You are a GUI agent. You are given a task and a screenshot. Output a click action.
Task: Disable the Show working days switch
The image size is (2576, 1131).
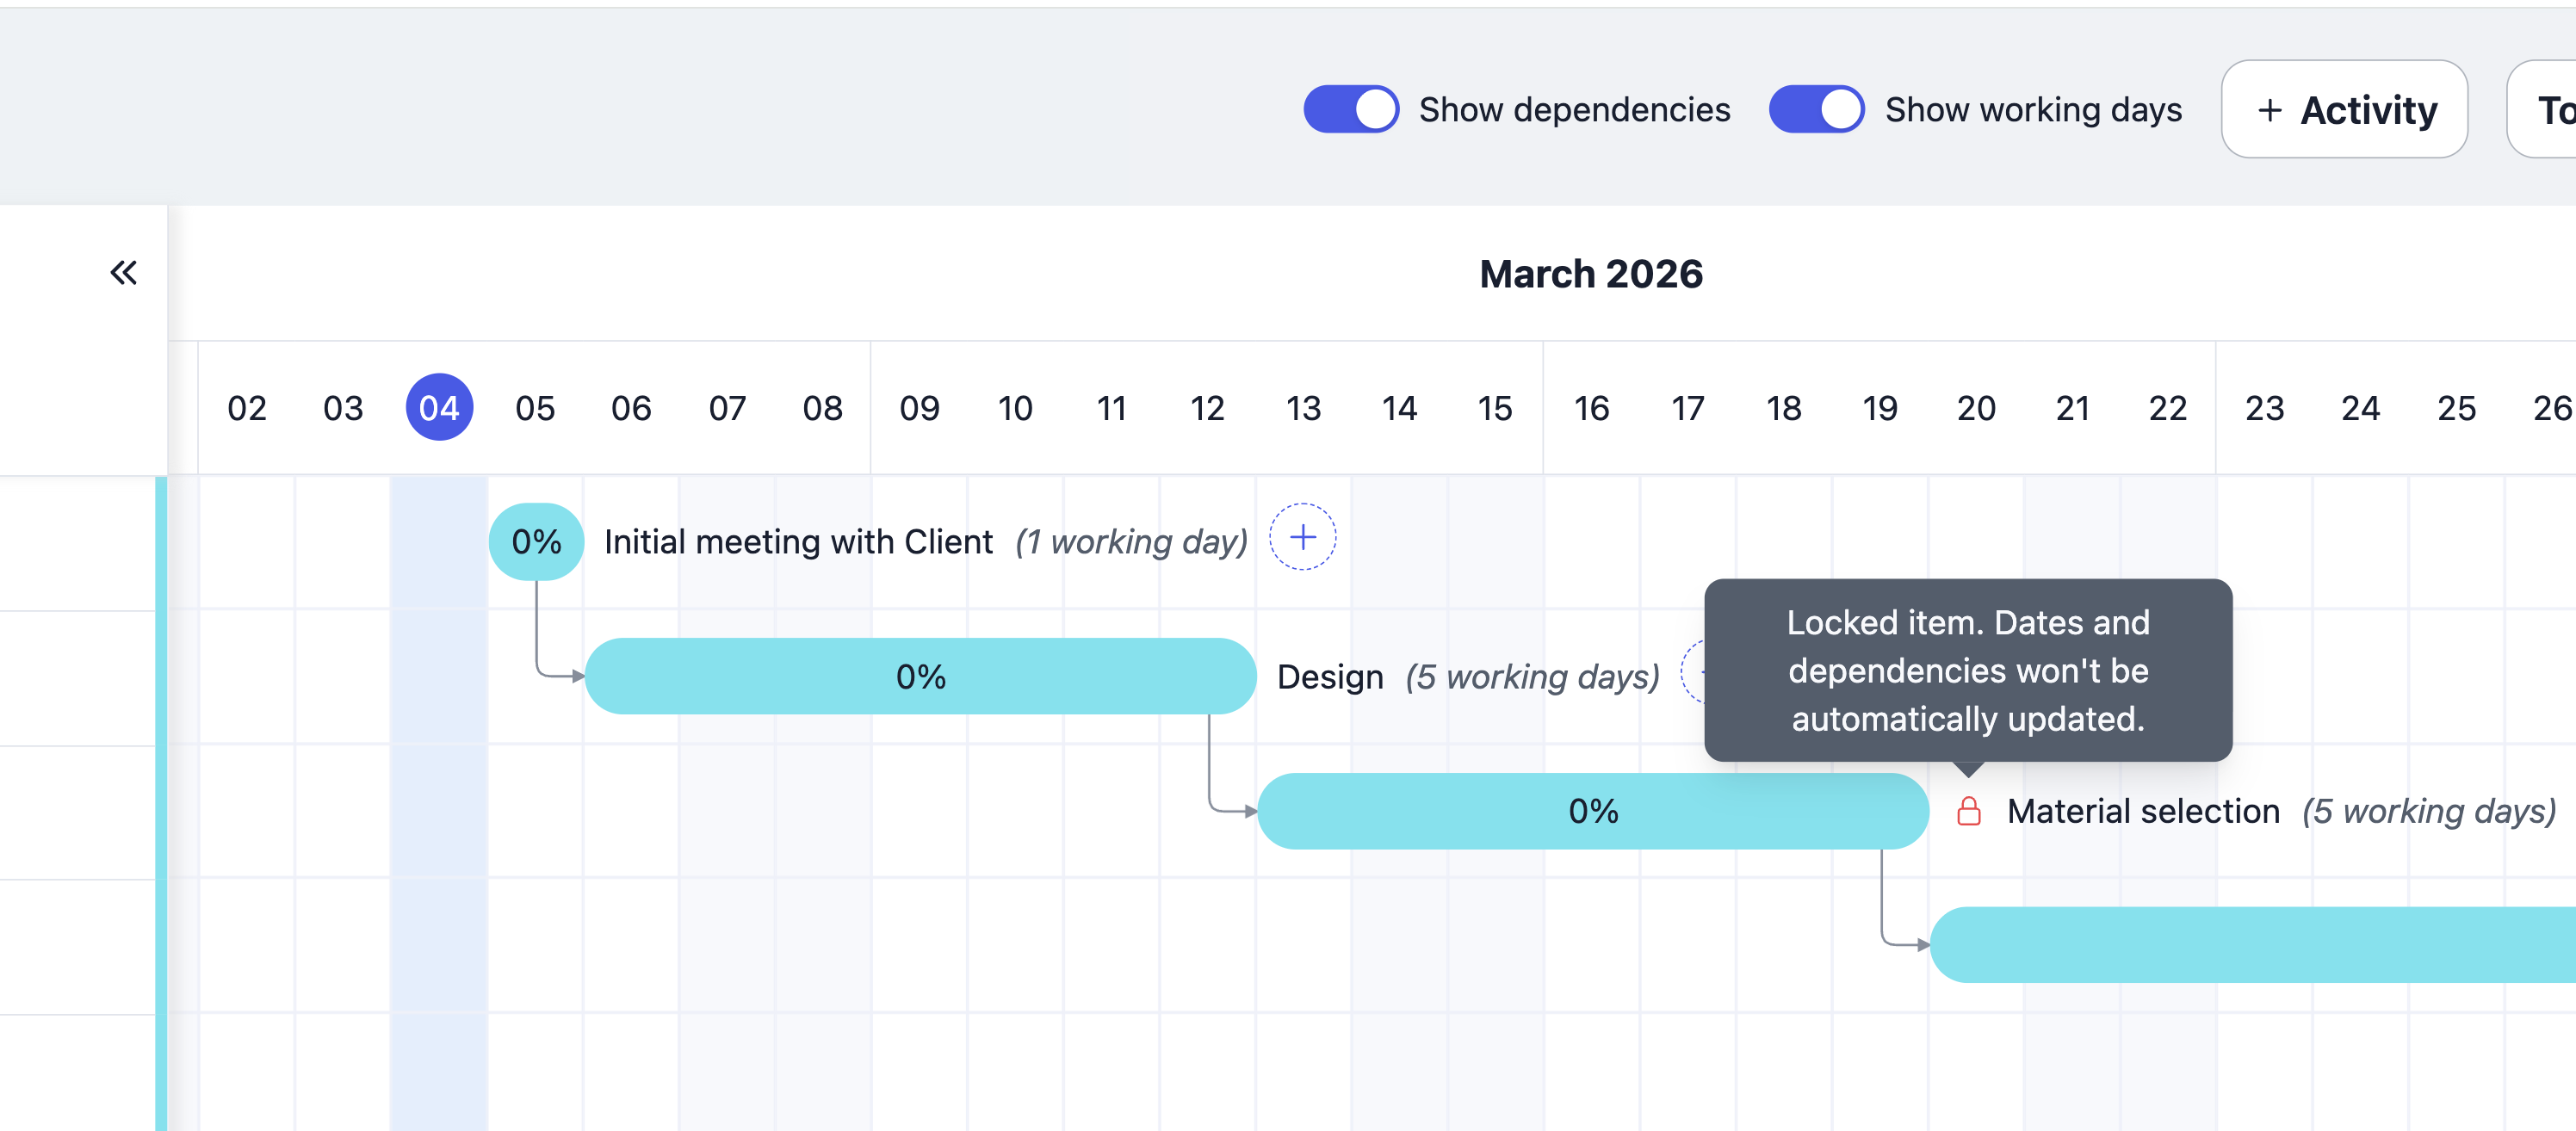coord(1816,109)
